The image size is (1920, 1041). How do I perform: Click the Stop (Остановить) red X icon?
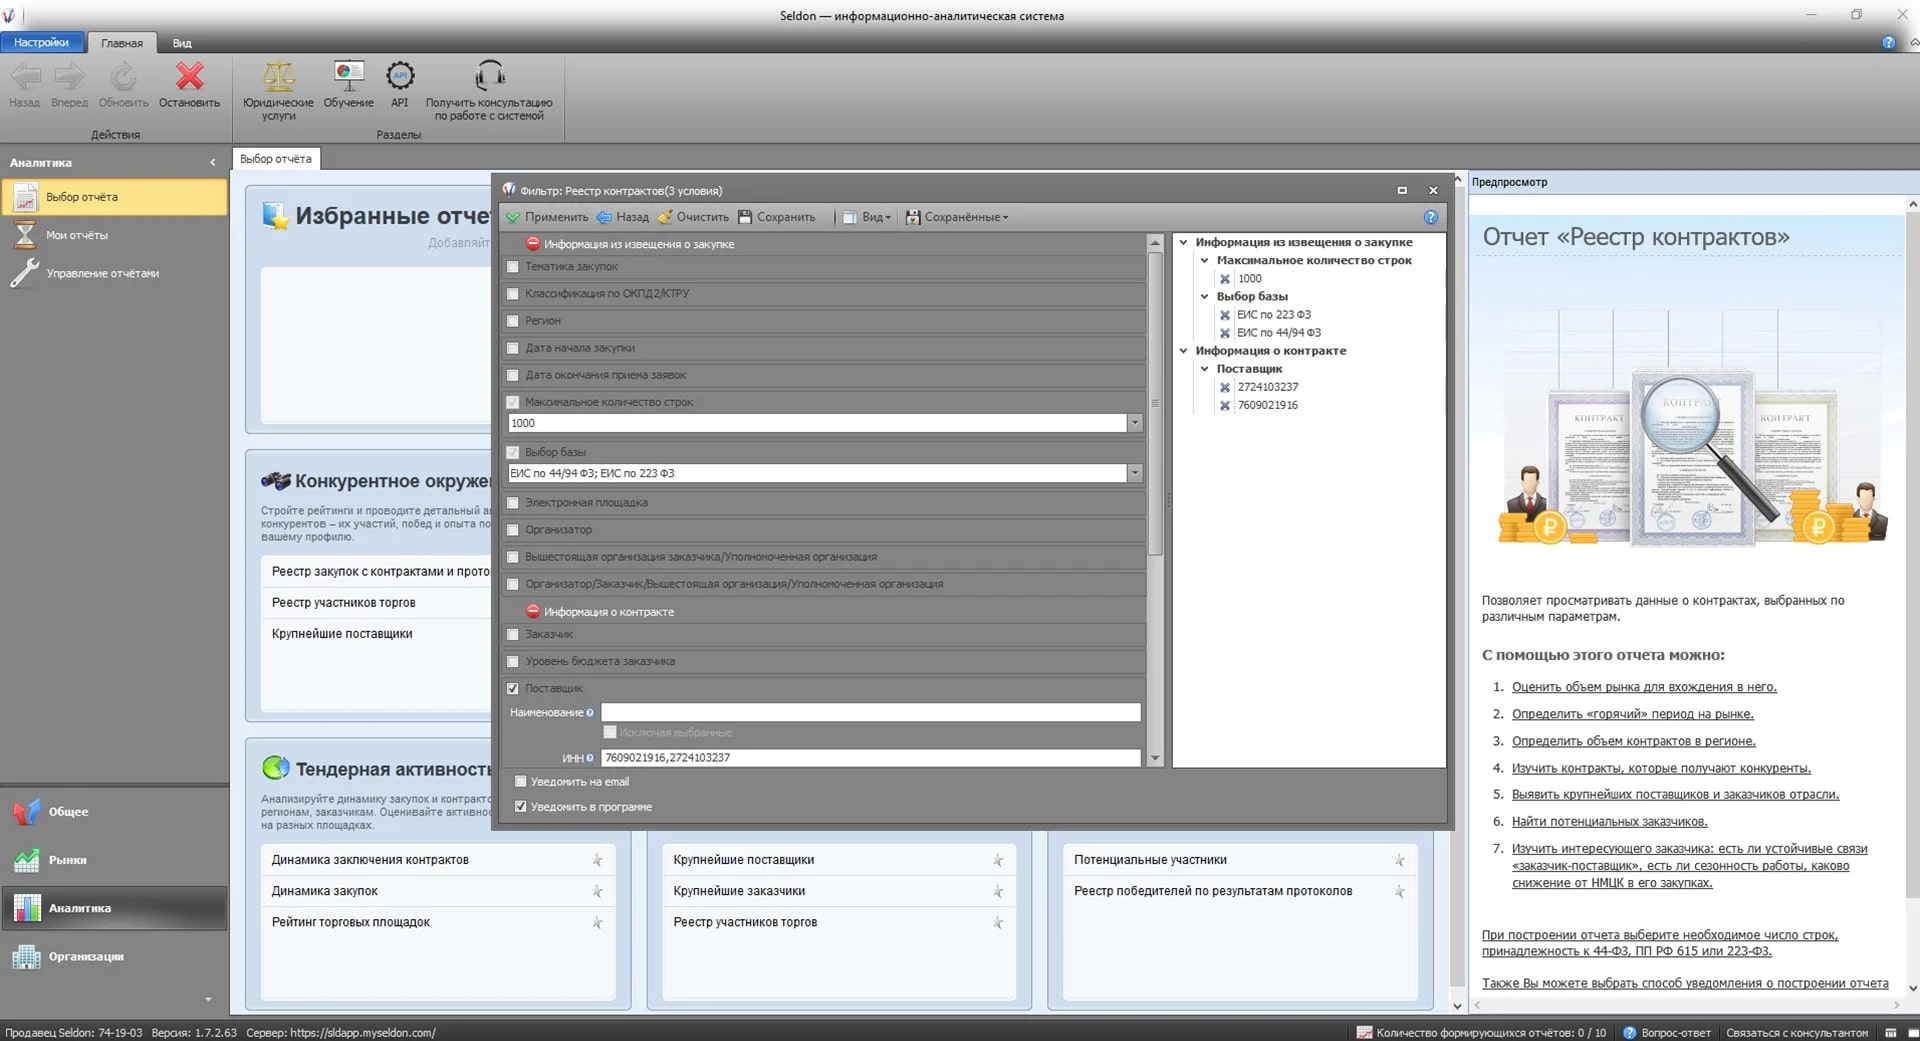[x=189, y=76]
